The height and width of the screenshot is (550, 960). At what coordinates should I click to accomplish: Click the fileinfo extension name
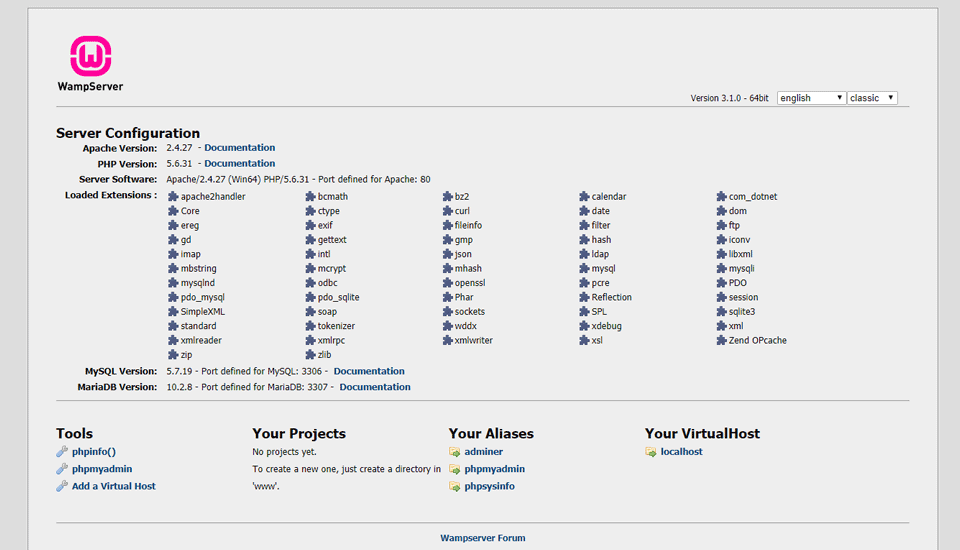click(x=468, y=225)
